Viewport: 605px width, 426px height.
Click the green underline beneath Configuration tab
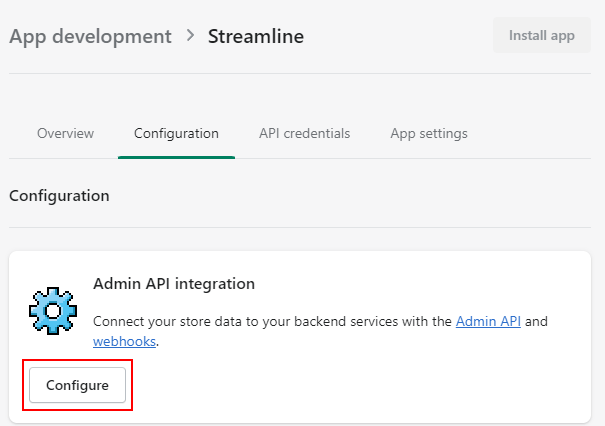(x=176, y=157)
